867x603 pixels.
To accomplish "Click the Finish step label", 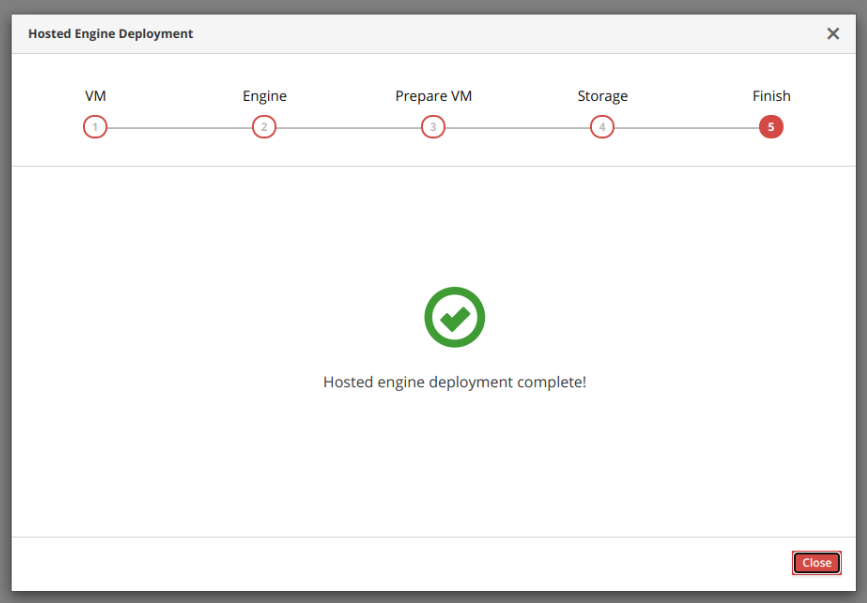I will (x=771, y=96).
